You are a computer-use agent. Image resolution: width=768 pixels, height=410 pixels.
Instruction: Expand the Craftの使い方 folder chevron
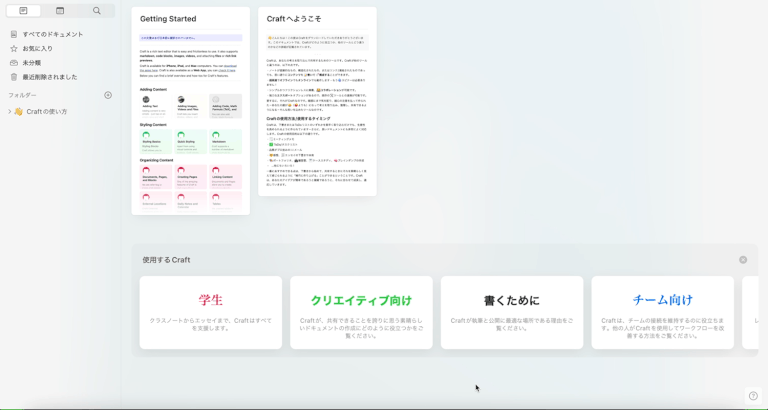coord(9,111)
